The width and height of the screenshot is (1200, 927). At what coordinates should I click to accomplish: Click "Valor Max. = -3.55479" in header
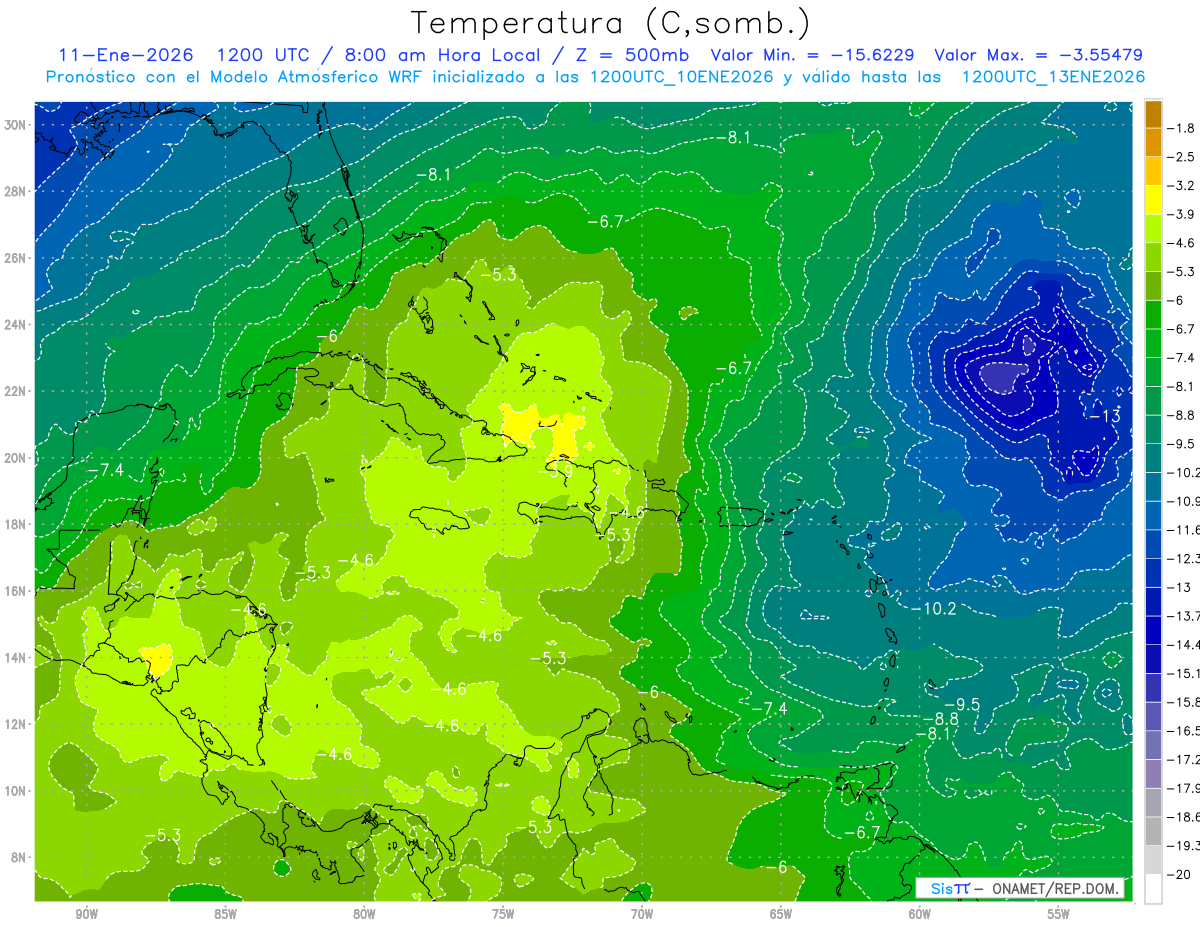coord(1038,55)
